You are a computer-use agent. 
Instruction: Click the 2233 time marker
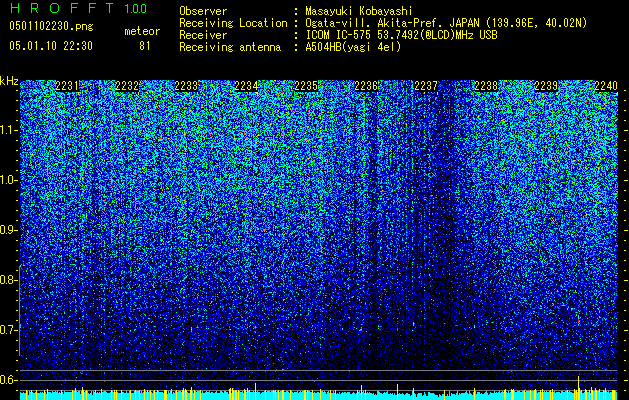coord(187,86)
